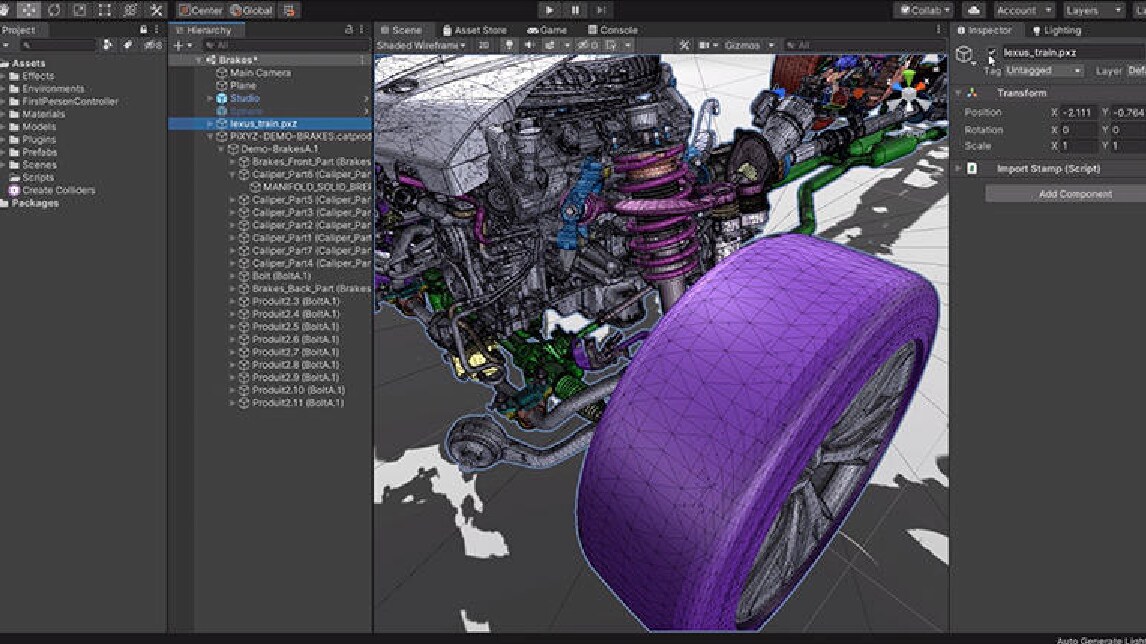Select the Move tool
This screenshot has width=1146, height=644.
[x=27, y=9]
